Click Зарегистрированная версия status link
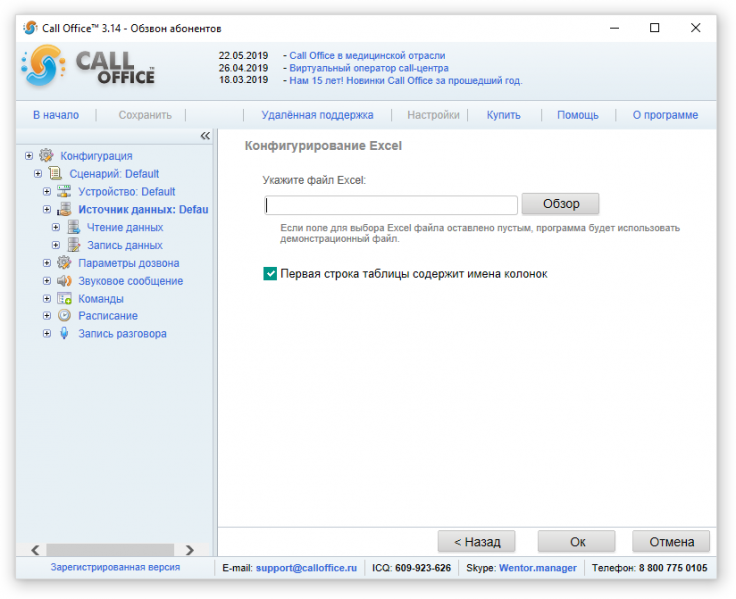 pos(115,567)
